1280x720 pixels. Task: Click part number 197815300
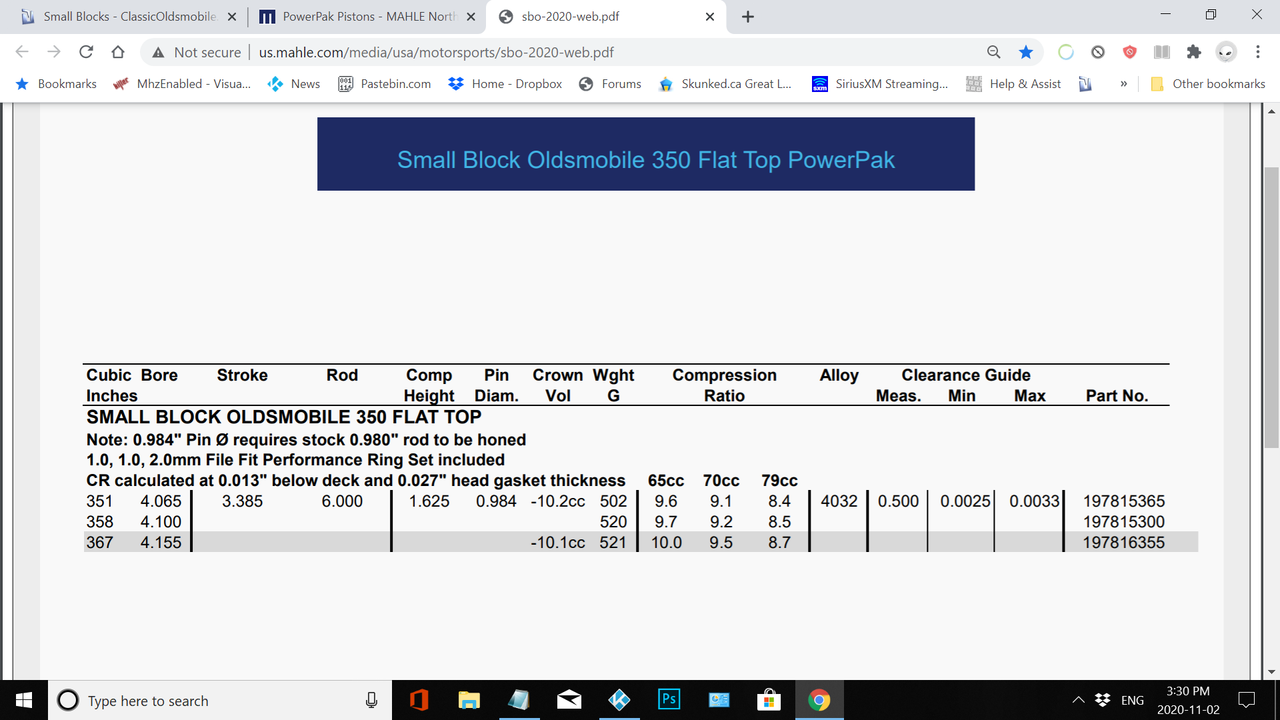point(1124,522)
